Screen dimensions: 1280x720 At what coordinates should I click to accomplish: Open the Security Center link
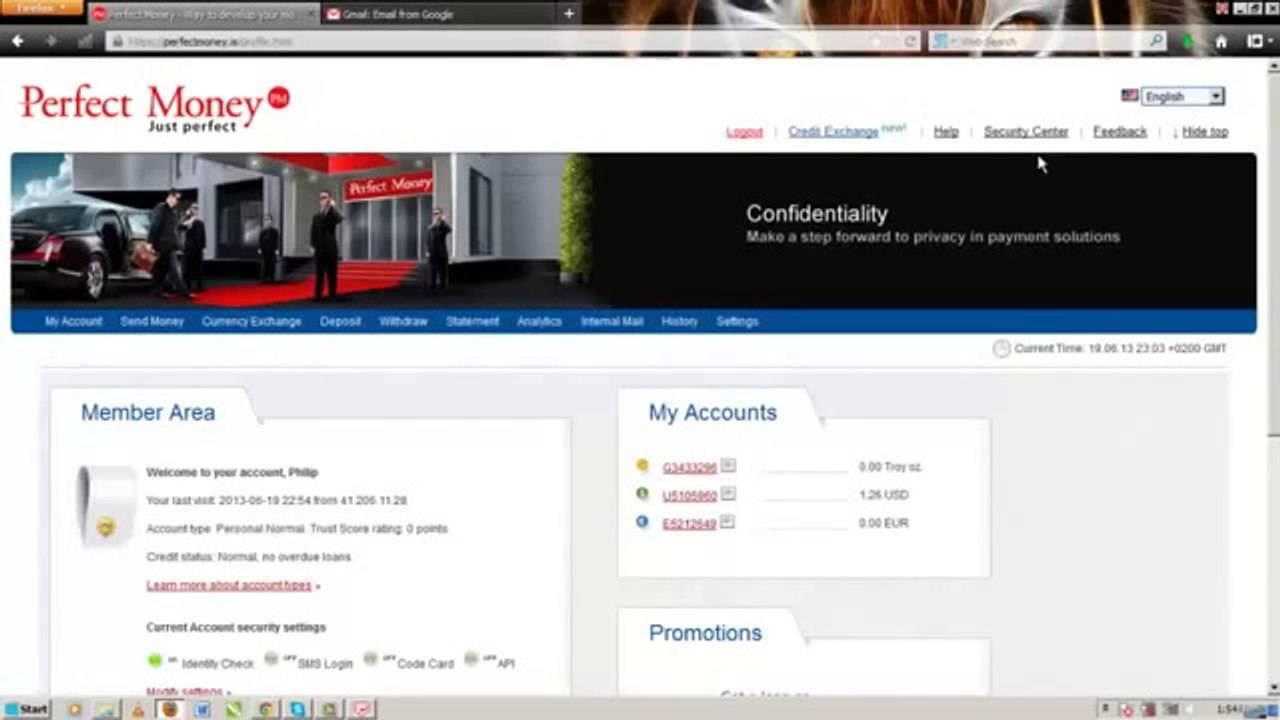pos(1026,132)
